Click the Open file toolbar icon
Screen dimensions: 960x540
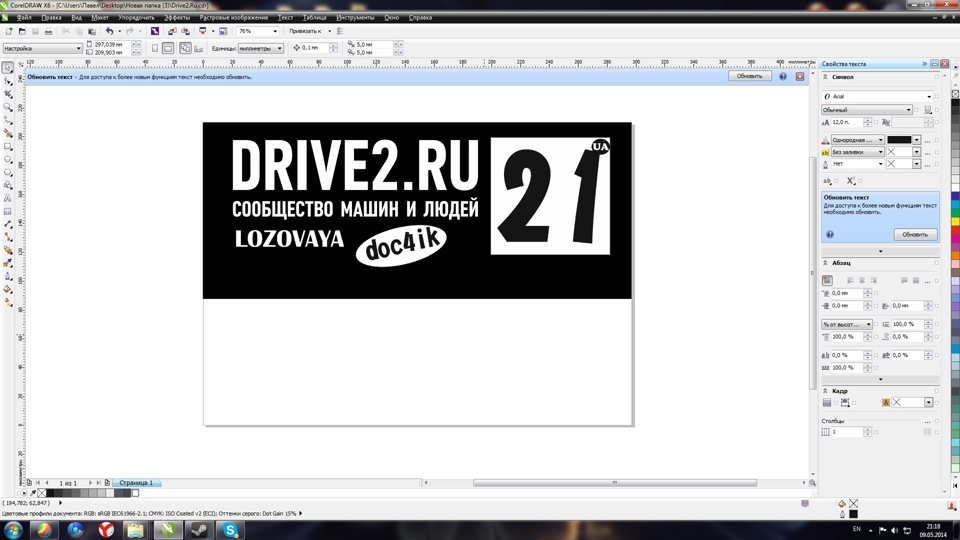(22, 31)
